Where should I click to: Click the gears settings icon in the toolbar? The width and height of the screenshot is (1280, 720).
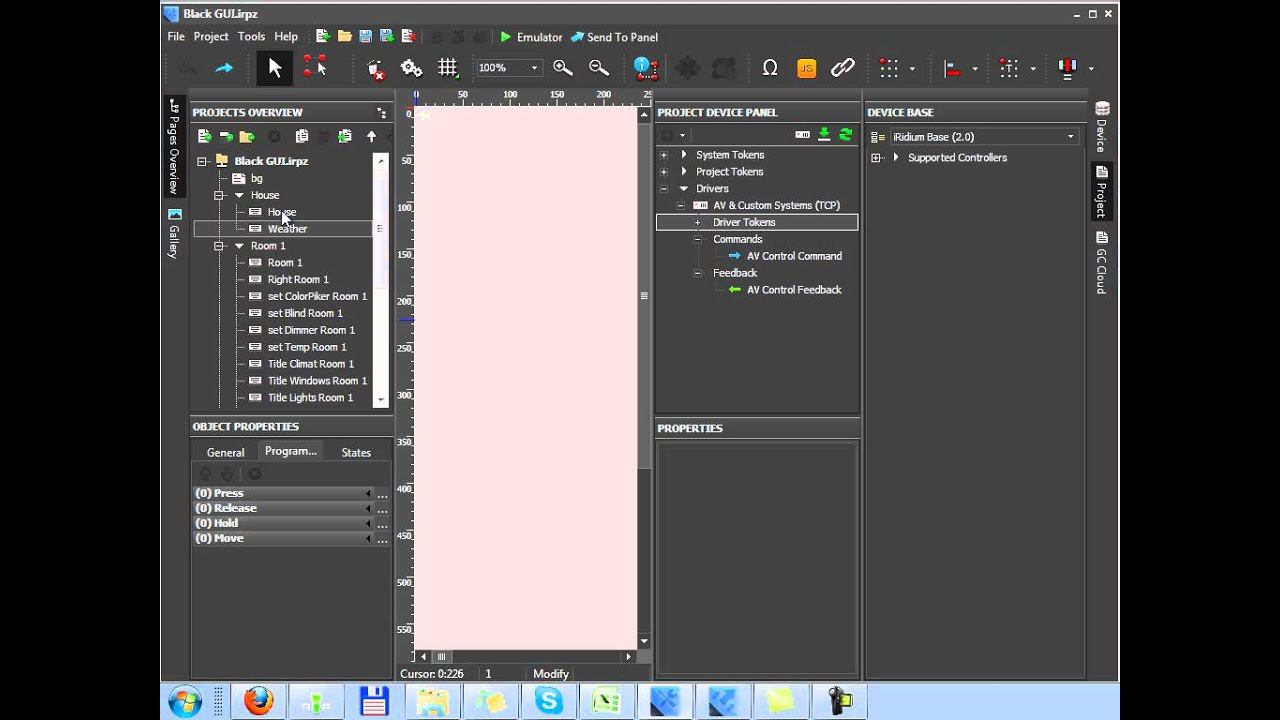(411, 68)
